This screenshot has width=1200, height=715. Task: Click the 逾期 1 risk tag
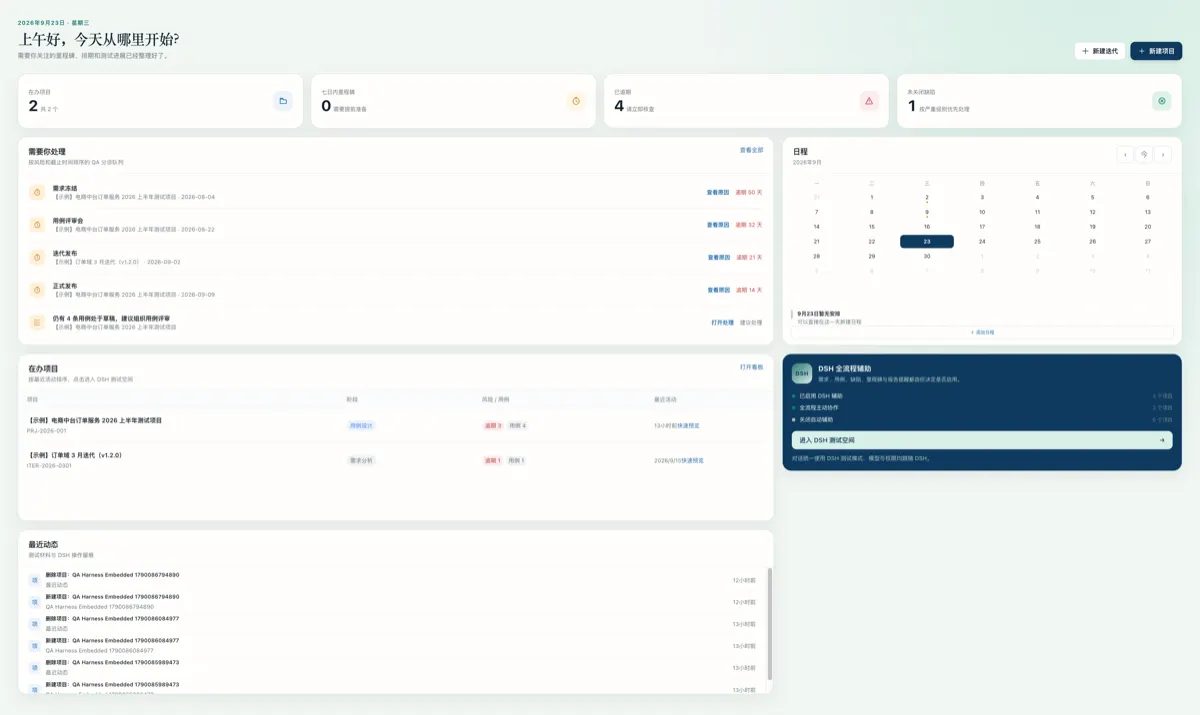click(x=492, y=460)
